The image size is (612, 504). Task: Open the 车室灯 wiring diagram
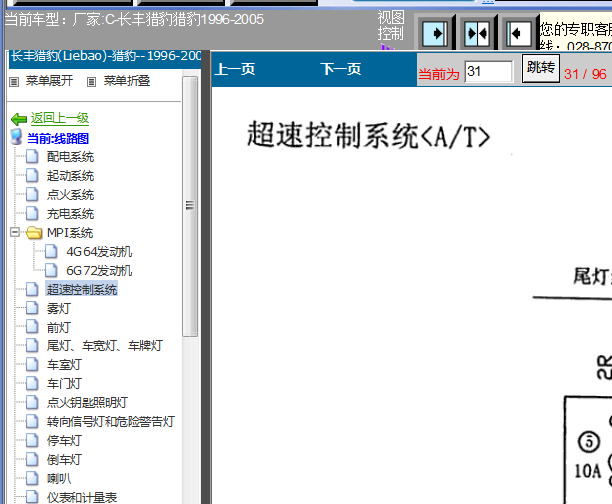point(64,365)
